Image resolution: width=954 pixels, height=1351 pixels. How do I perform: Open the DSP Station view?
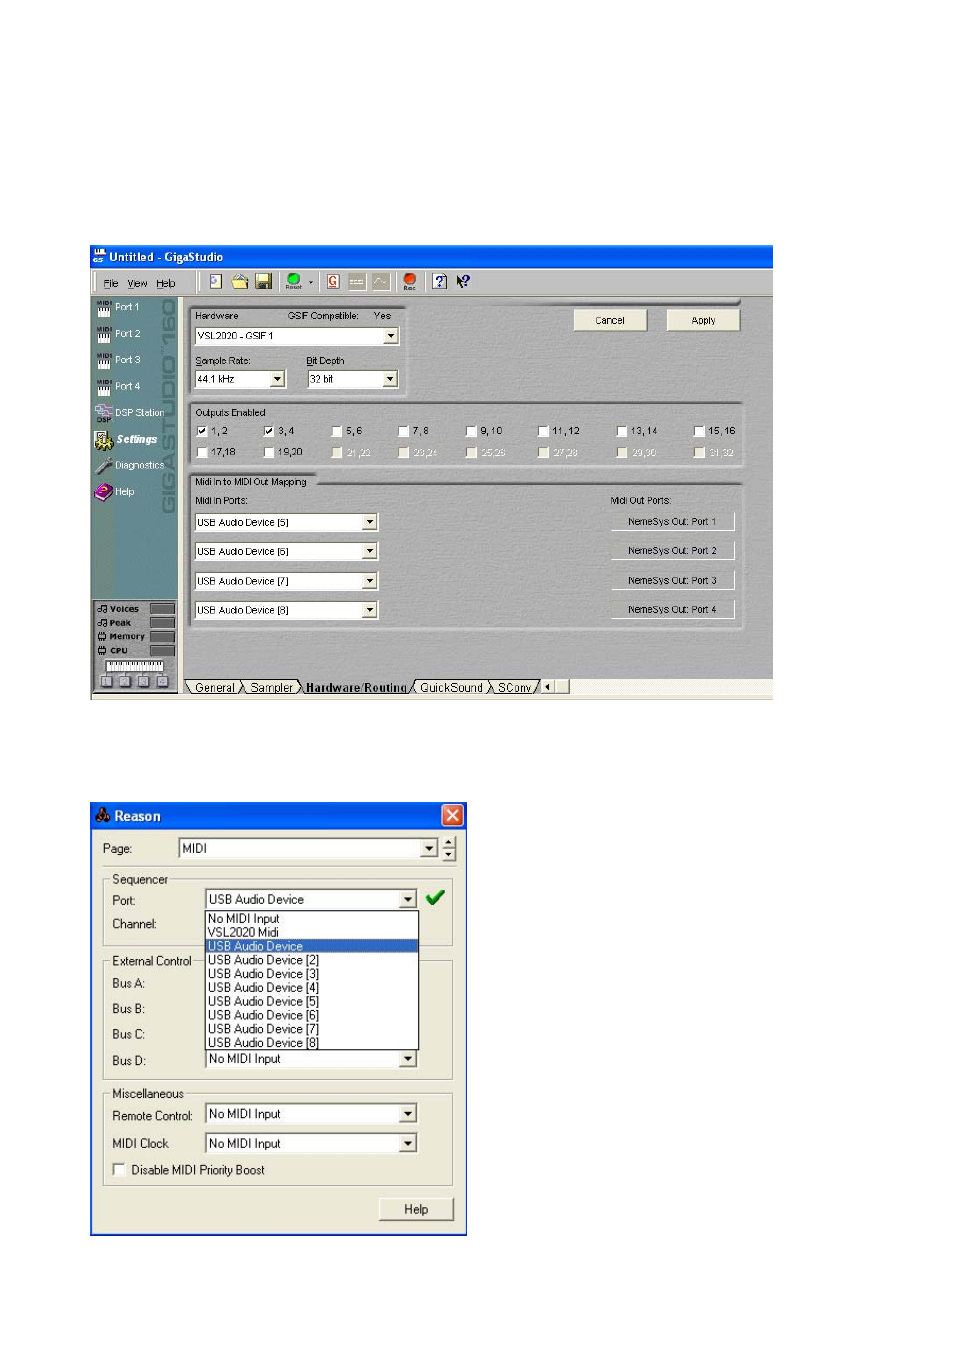click(x=129, y=413)
